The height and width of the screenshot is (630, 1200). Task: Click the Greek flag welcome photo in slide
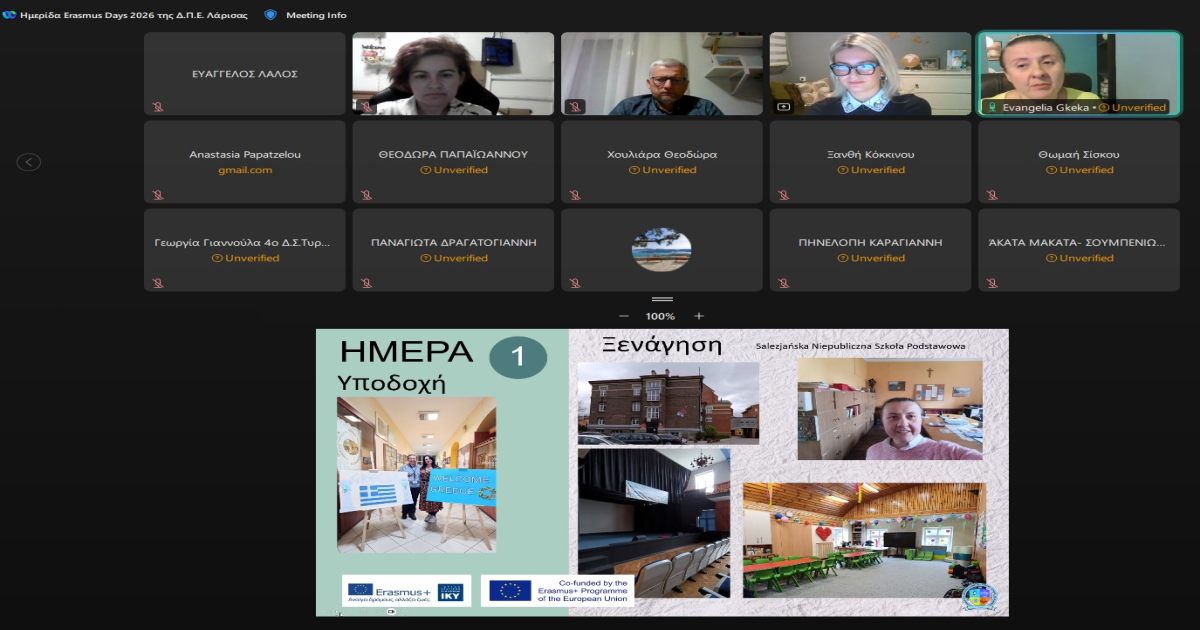[416, 474]
